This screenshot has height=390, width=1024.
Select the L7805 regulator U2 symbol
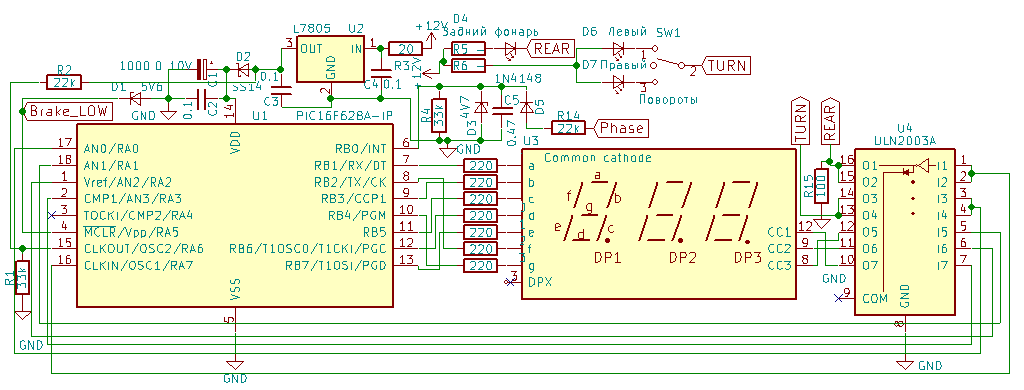click(x=330, y=59)
